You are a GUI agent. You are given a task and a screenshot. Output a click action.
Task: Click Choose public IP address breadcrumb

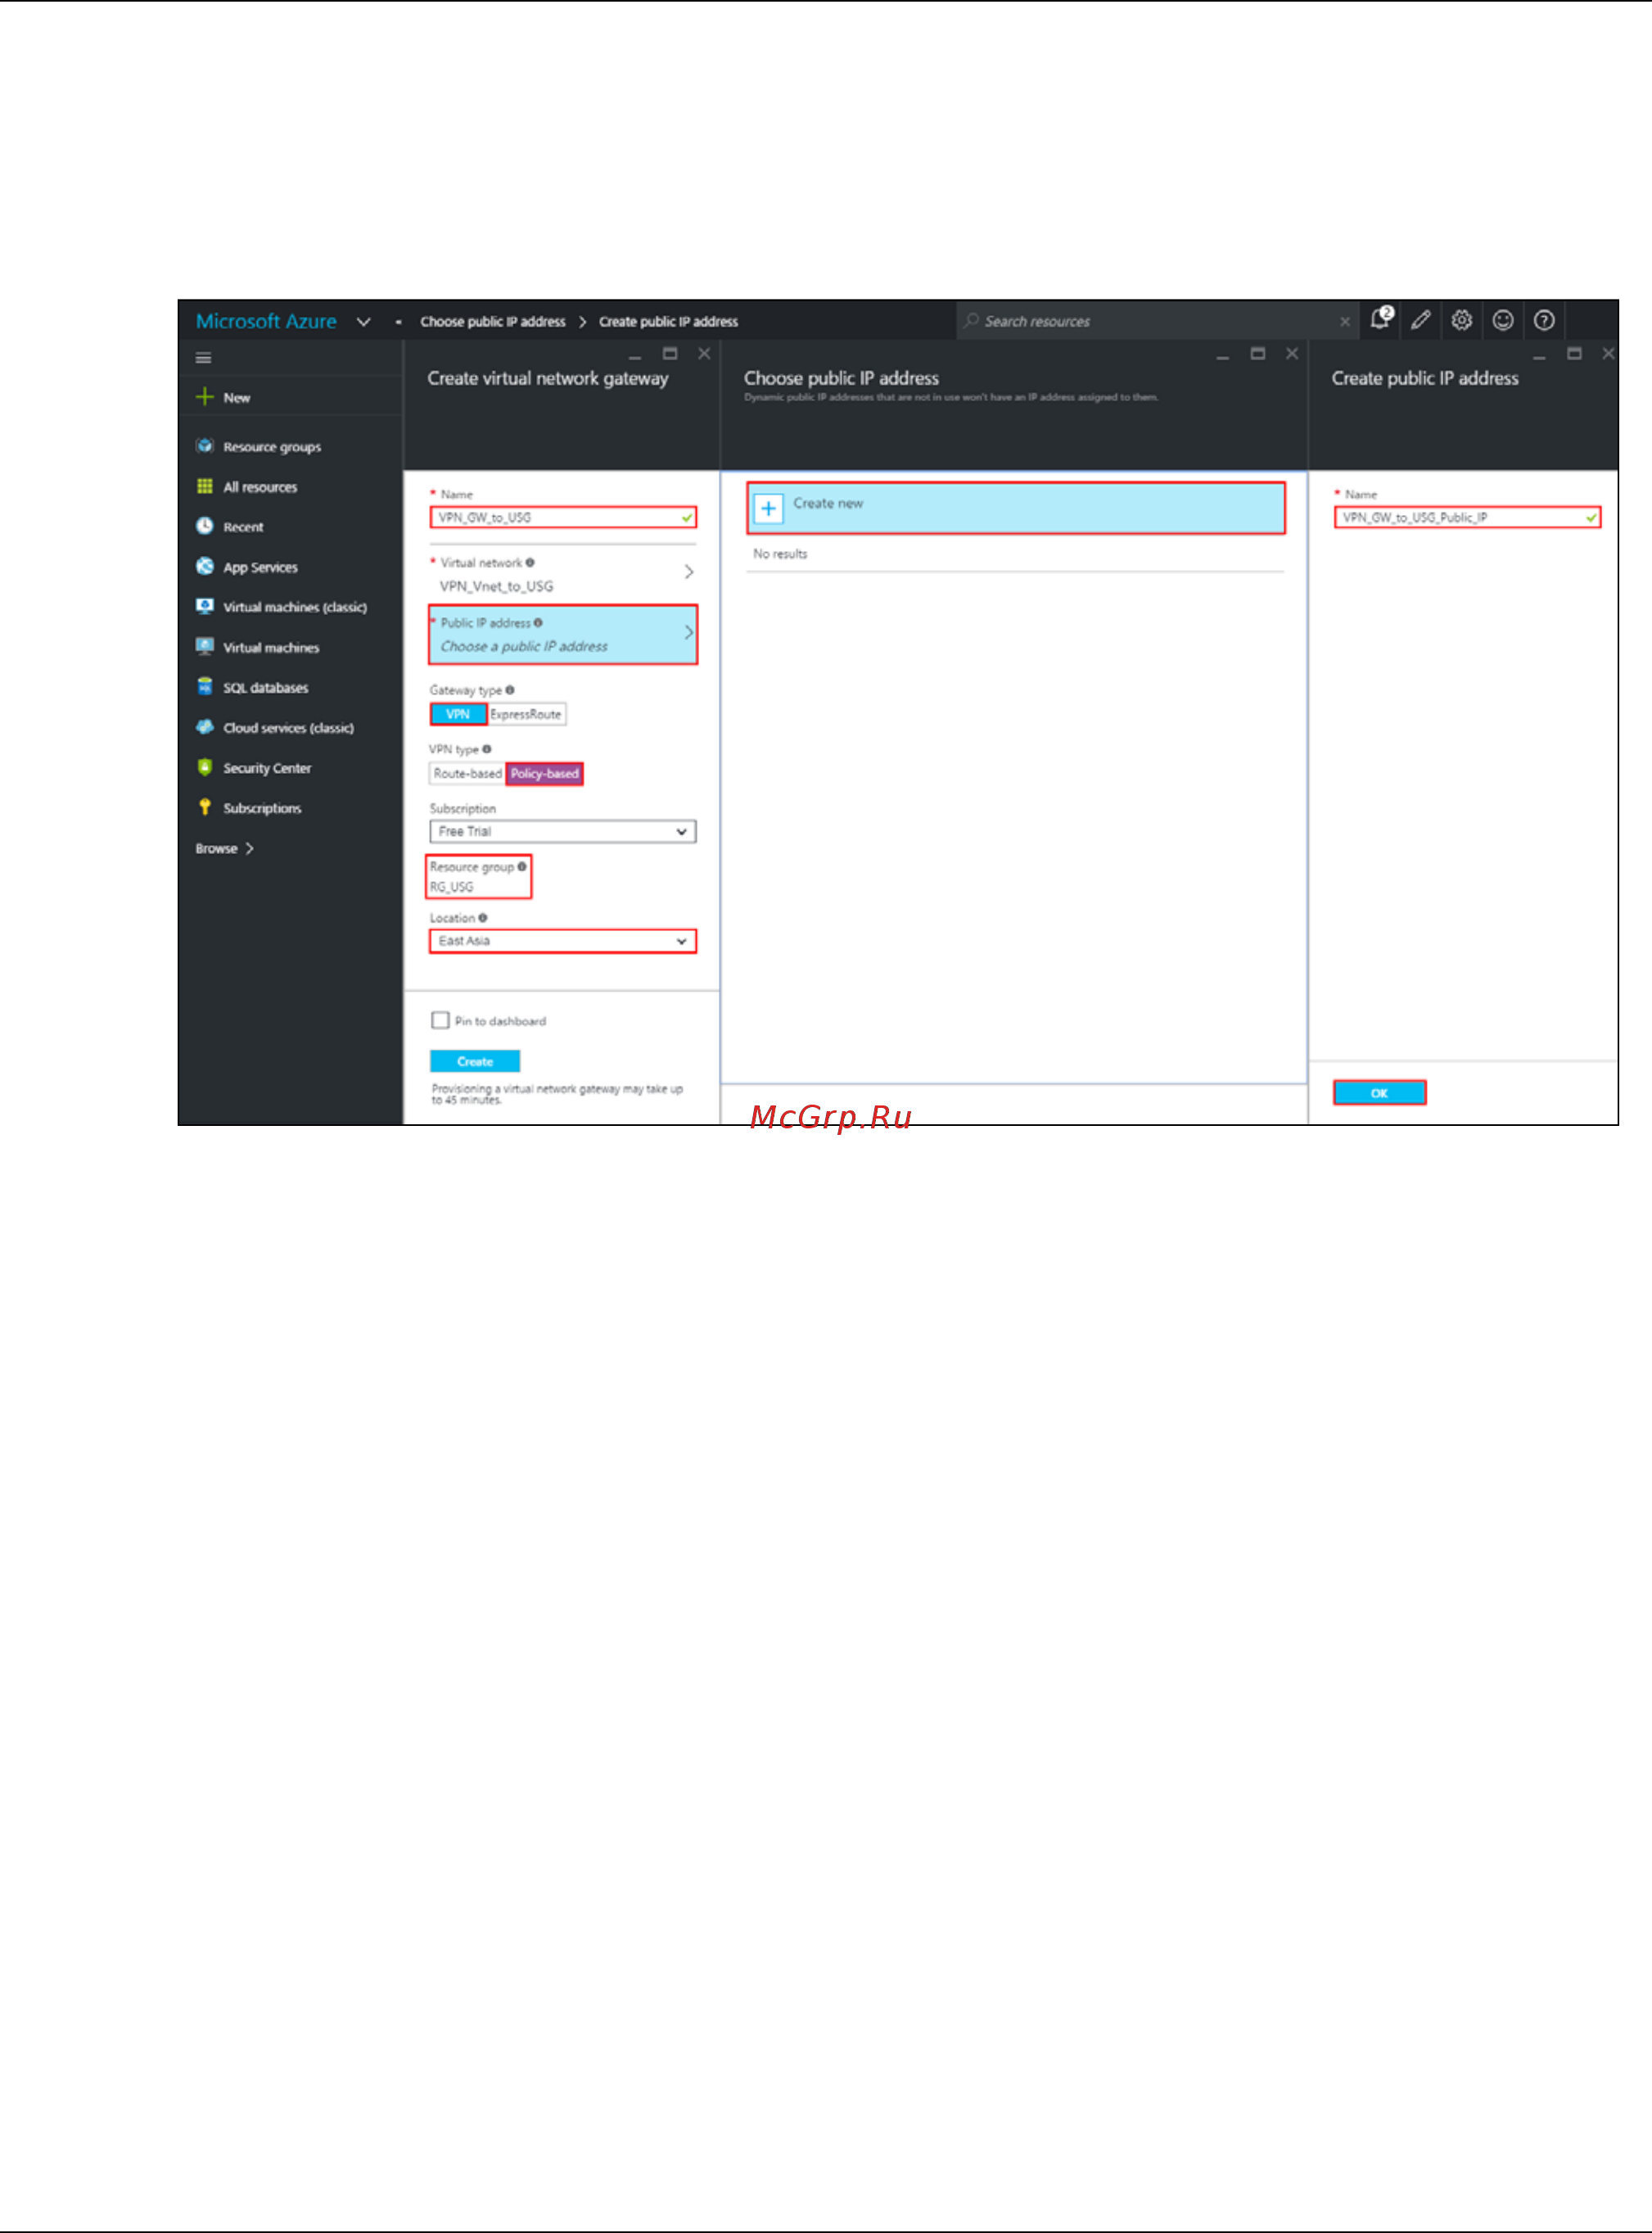[x=493, y=321]
